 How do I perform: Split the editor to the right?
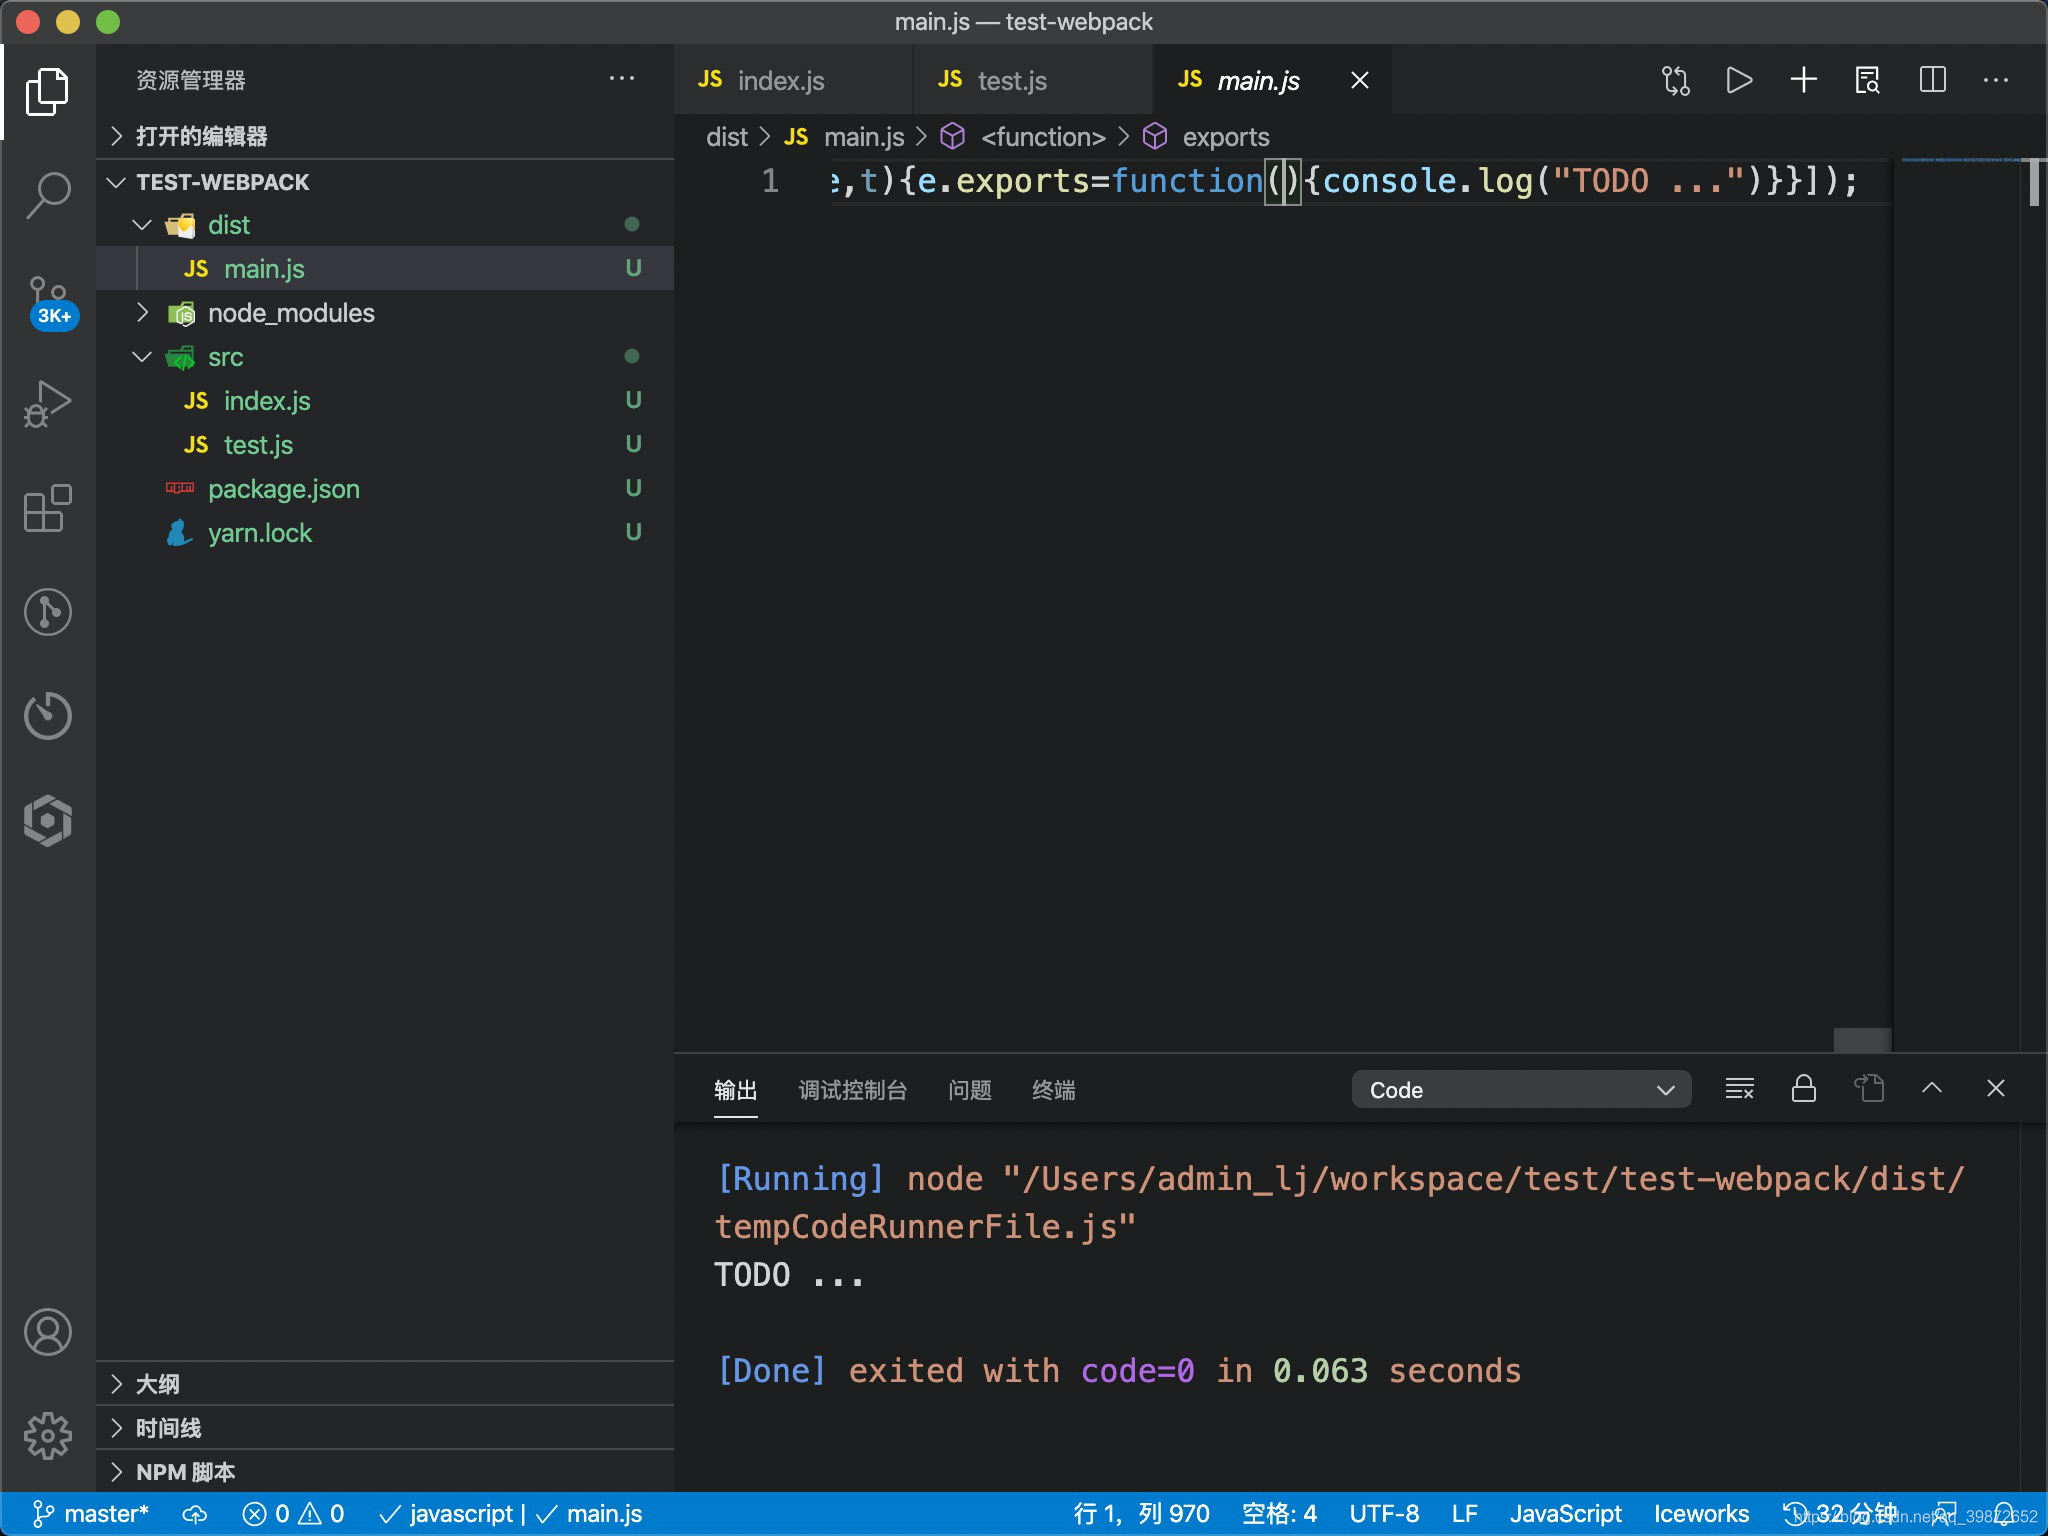pyautogui.click(x=1932, y=80)
